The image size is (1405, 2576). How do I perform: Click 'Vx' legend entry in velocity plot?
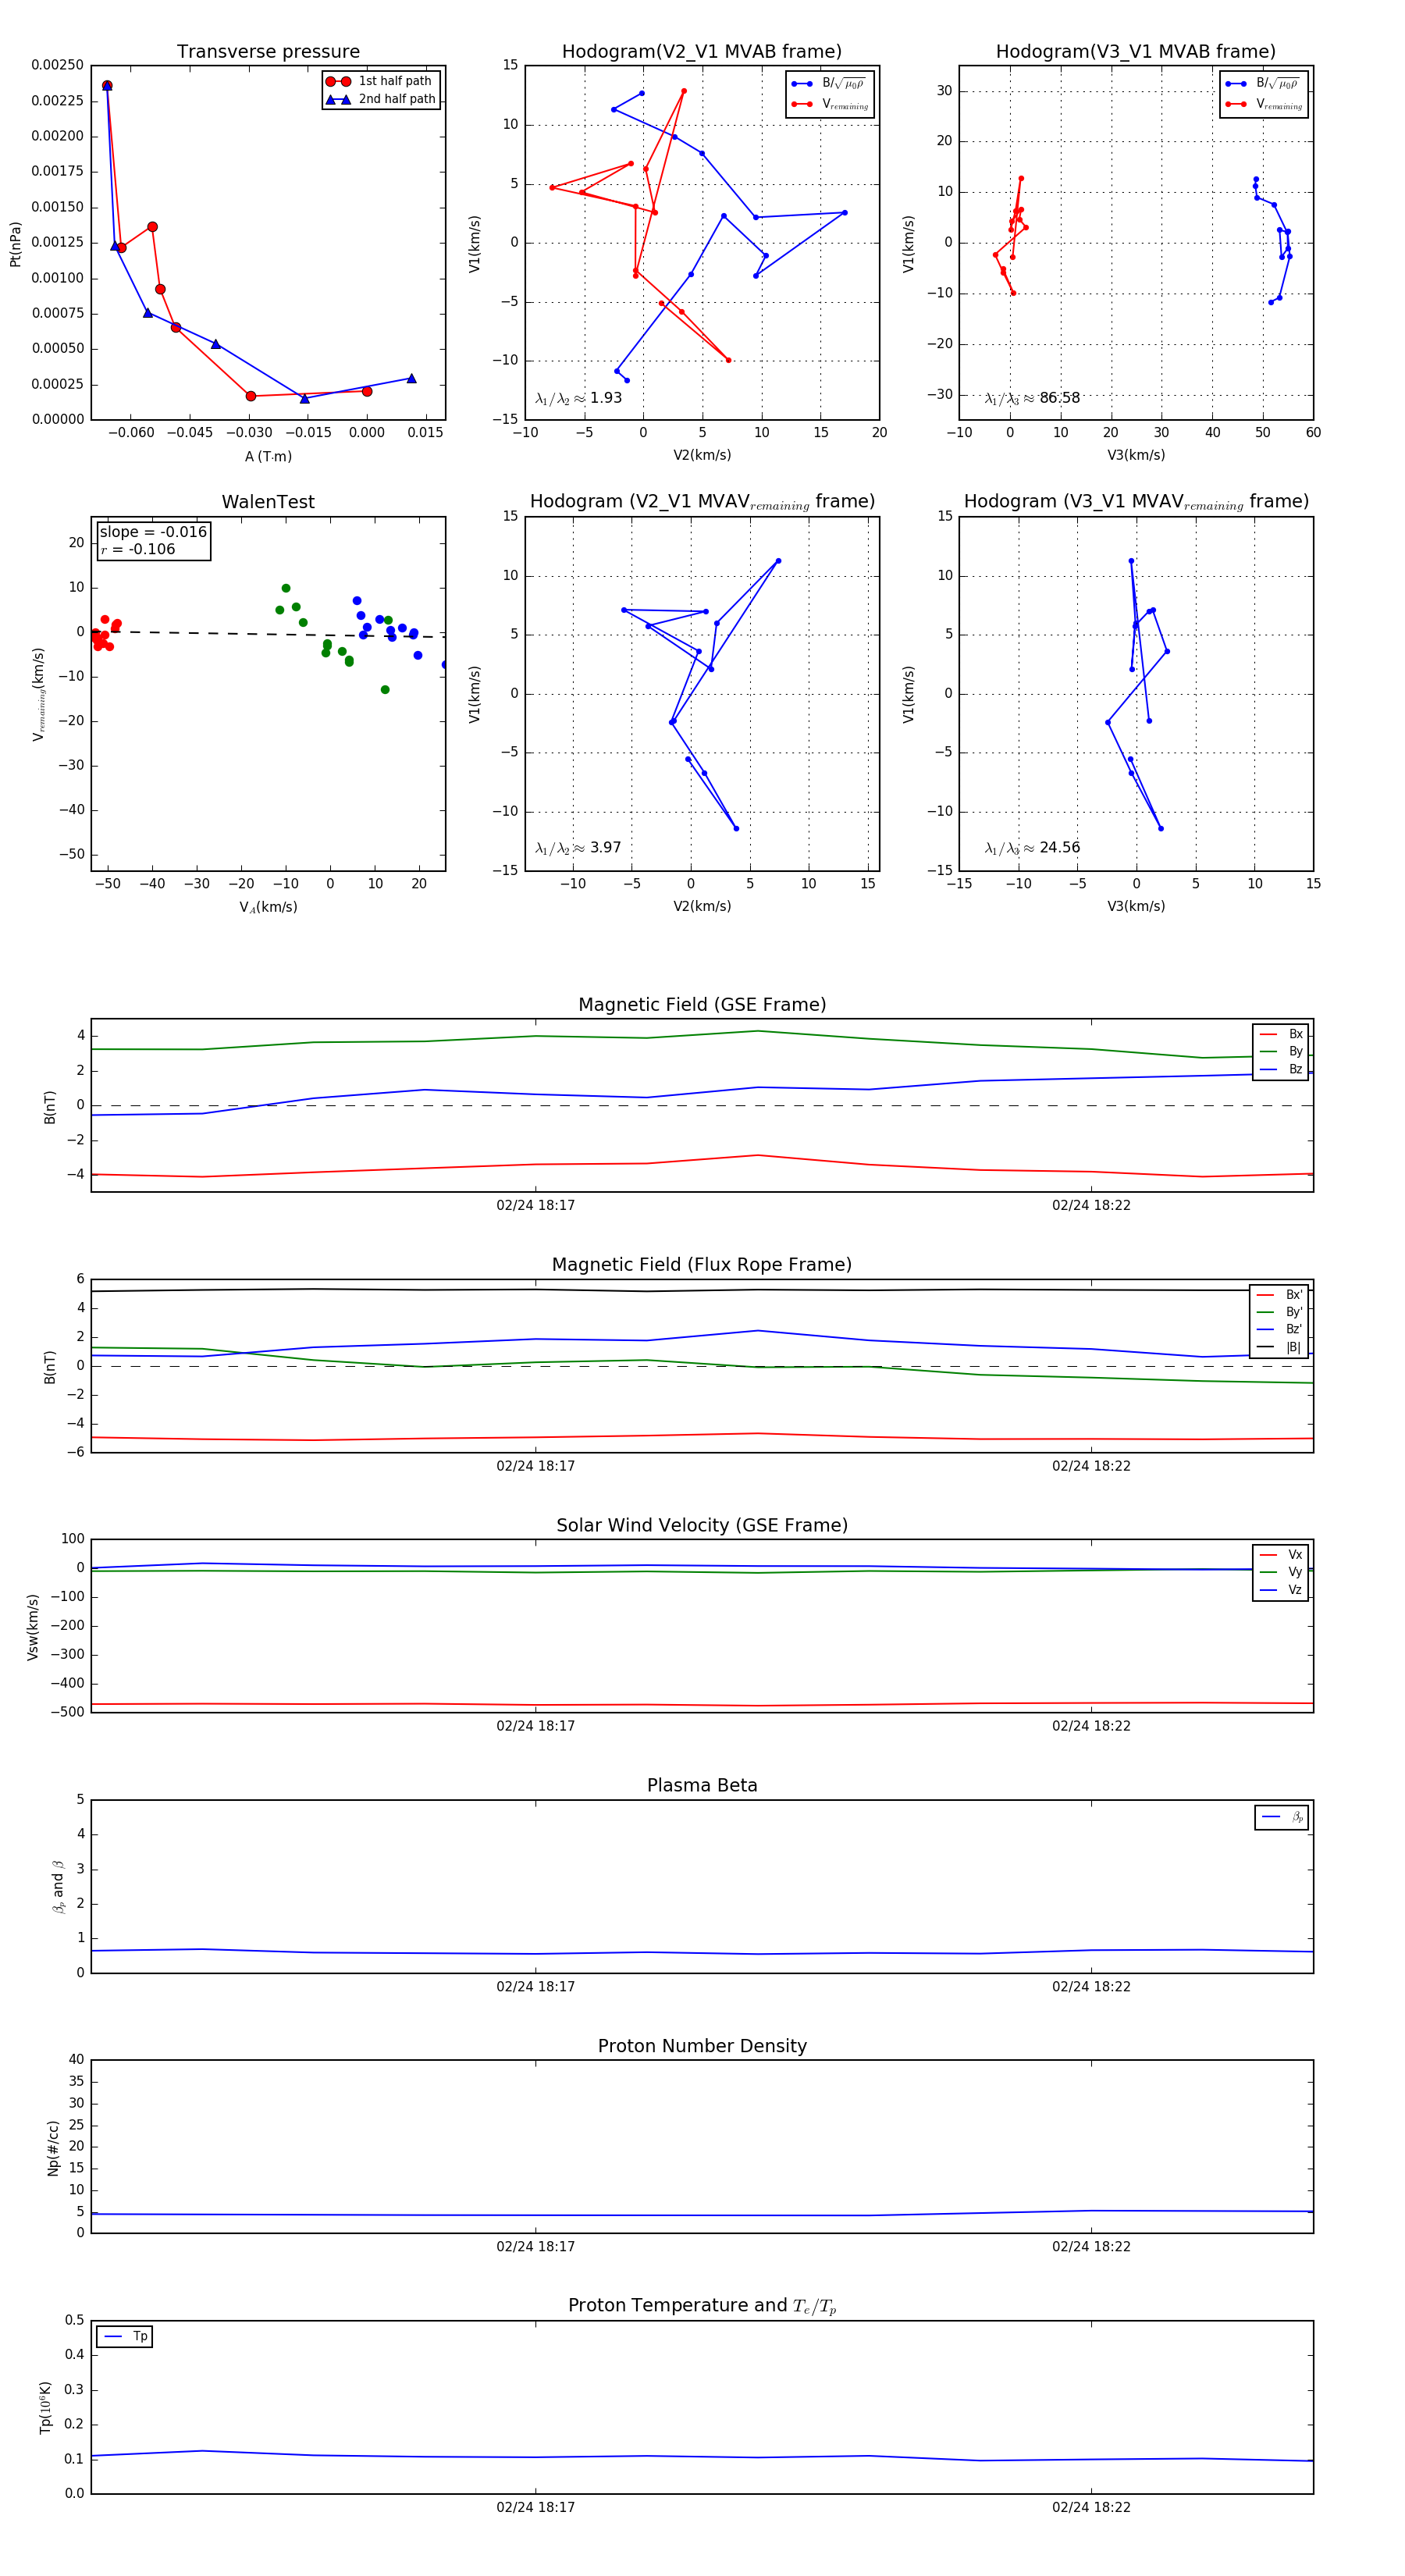coord(1281,1554)
